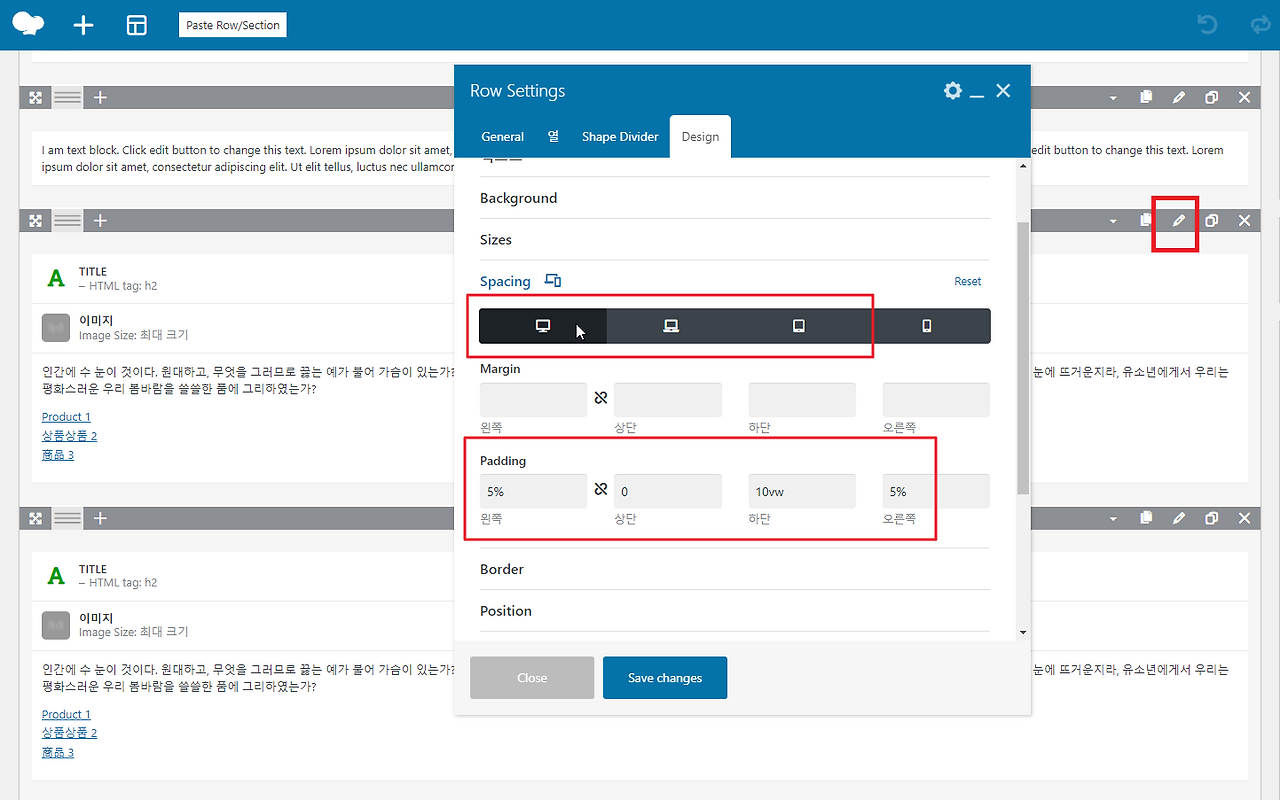Click the Margin 상단 input field
This screenshot has height=800, width=1280.
[668, 400]
